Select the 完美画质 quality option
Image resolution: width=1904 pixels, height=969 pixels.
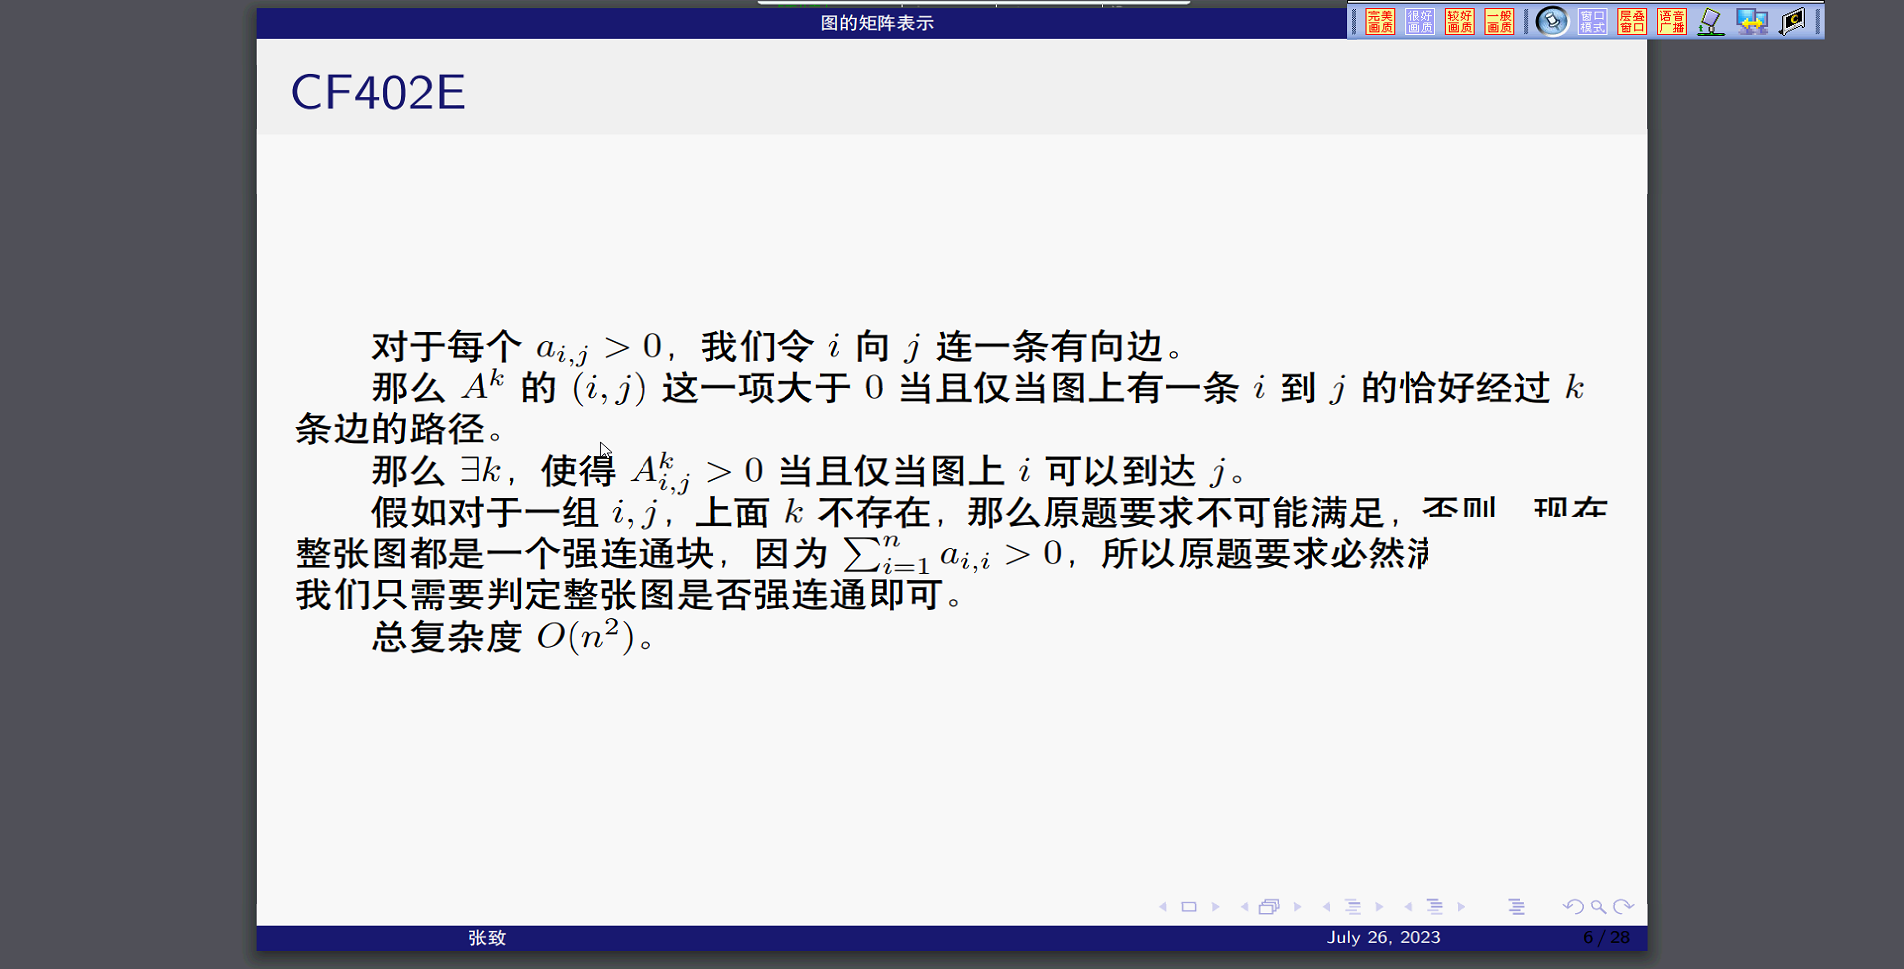pyautogui.click(x=1380, y=21)
